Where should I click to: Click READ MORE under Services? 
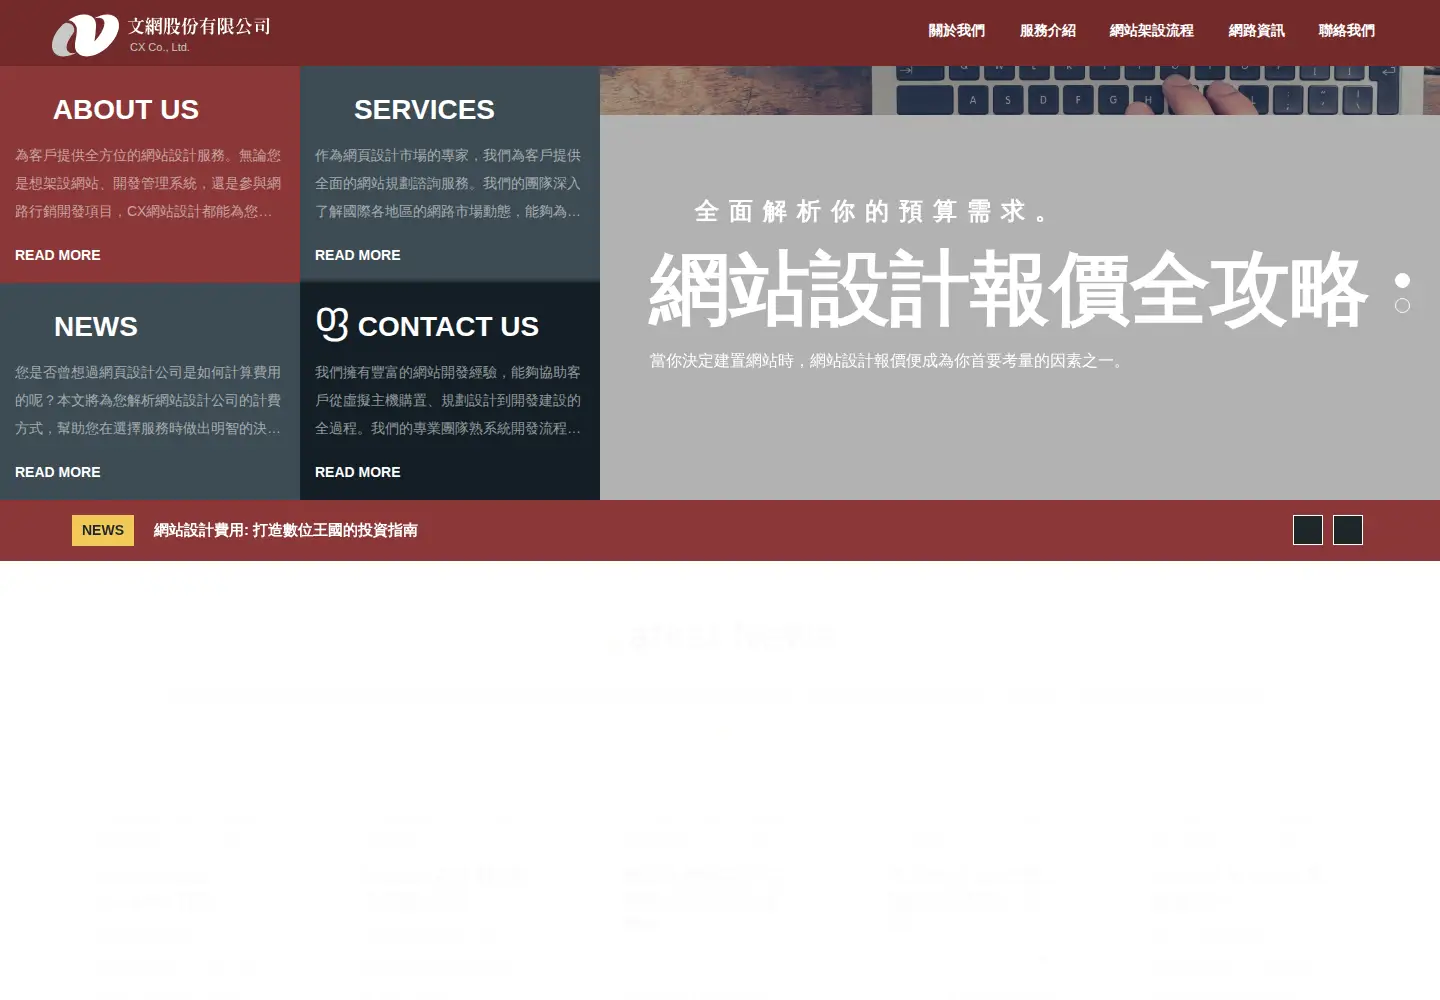point(358,255)
